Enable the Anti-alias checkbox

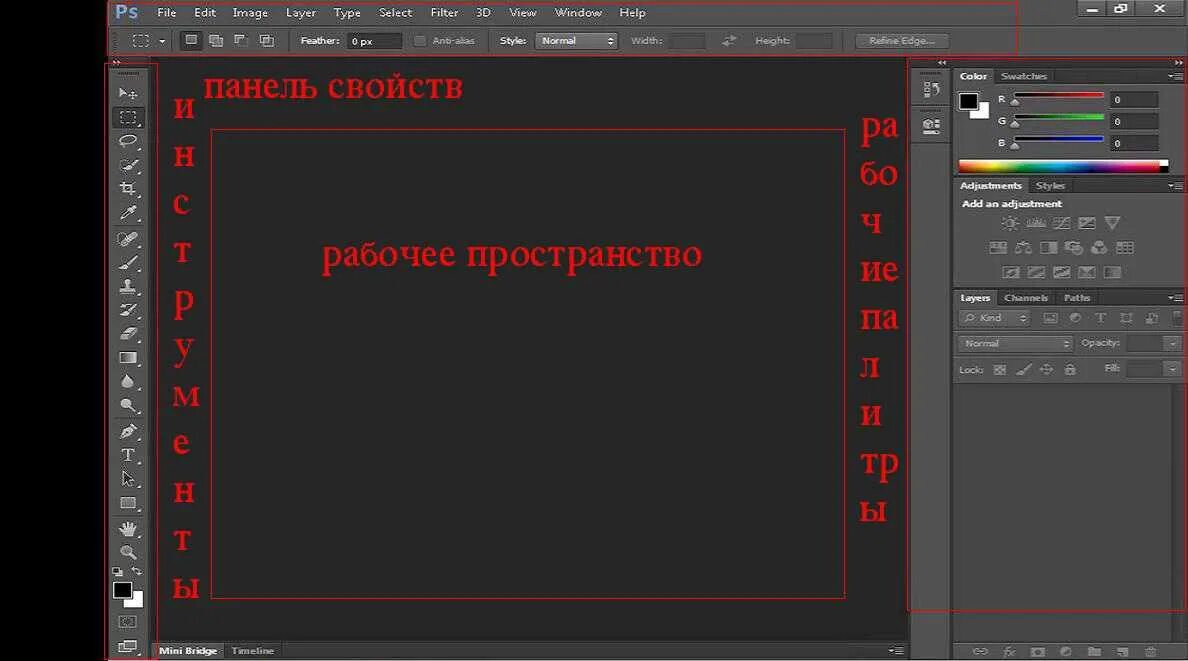point(420,41)
